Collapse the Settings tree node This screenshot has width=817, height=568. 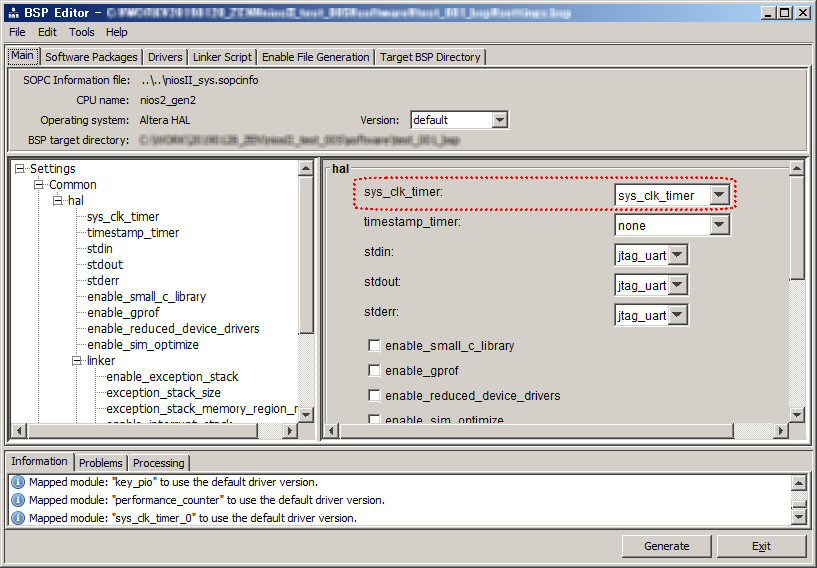coord(20,168)
